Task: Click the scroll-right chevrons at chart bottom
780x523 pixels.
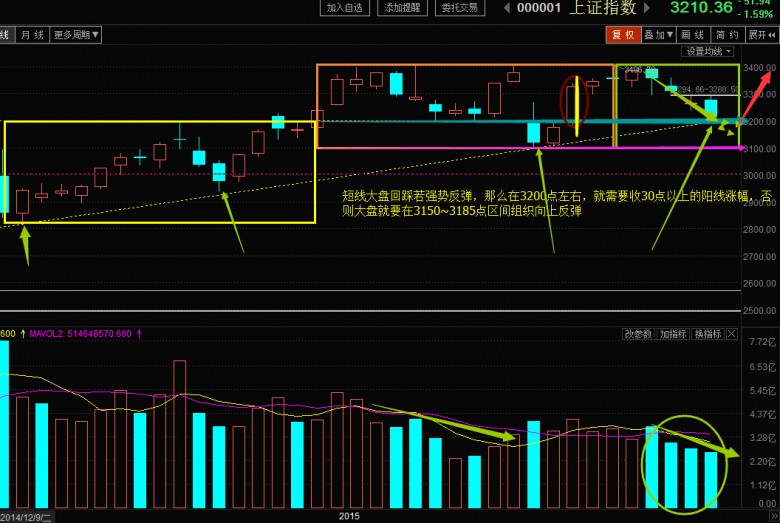Action: [x=771, y=515]
